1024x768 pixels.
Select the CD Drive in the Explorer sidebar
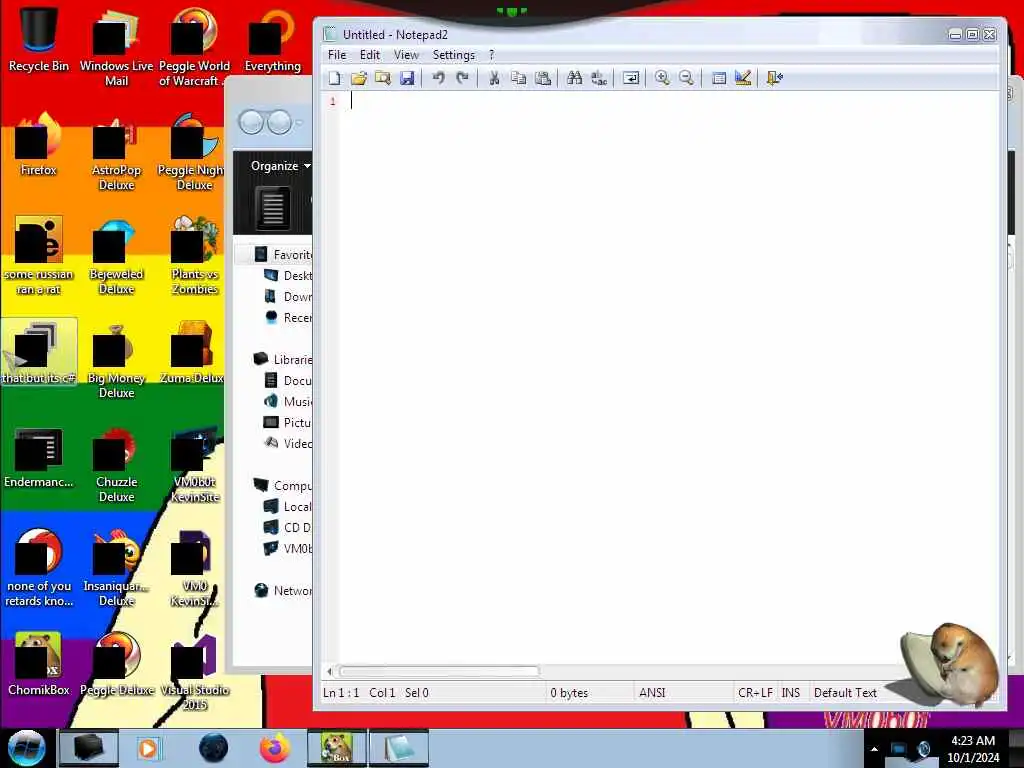click(x=288, y=528)
